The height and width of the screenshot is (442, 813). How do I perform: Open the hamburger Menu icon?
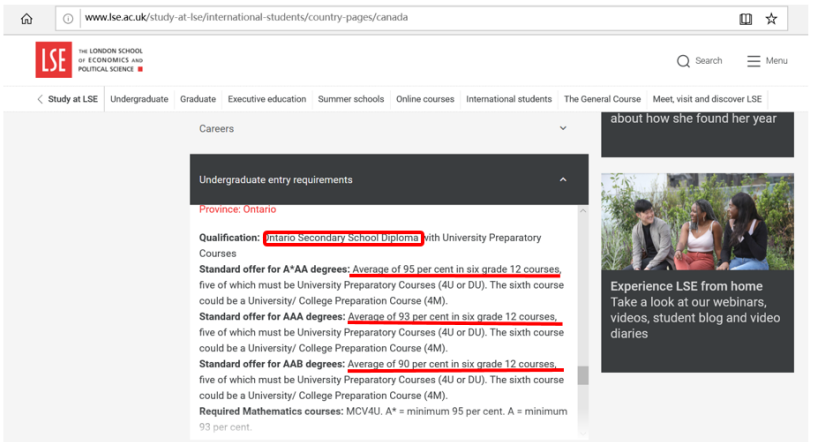click(x=754, y=61)
